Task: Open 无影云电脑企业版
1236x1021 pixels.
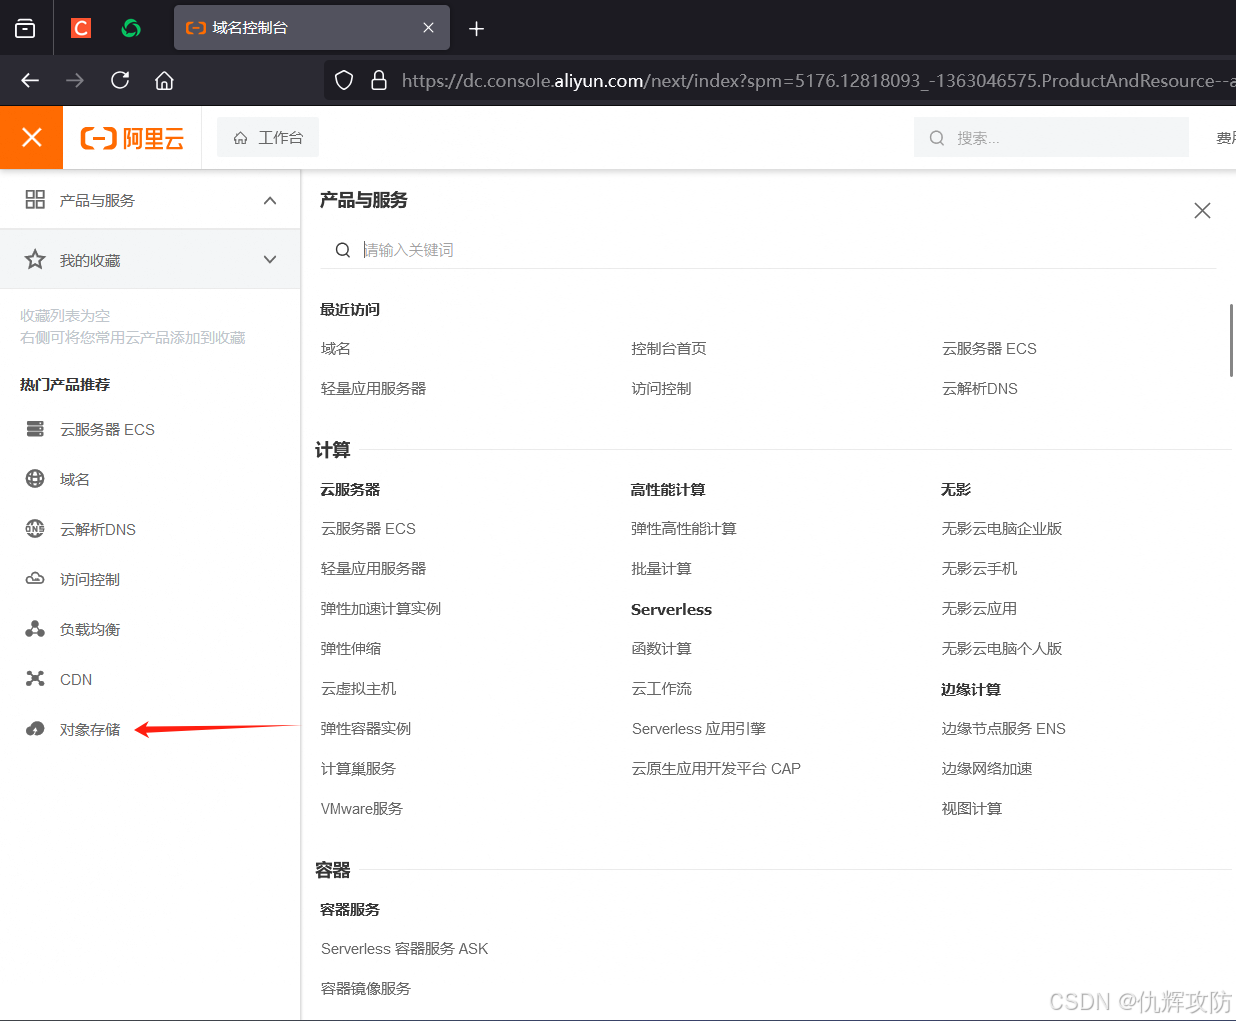Action: [1002, 528]
